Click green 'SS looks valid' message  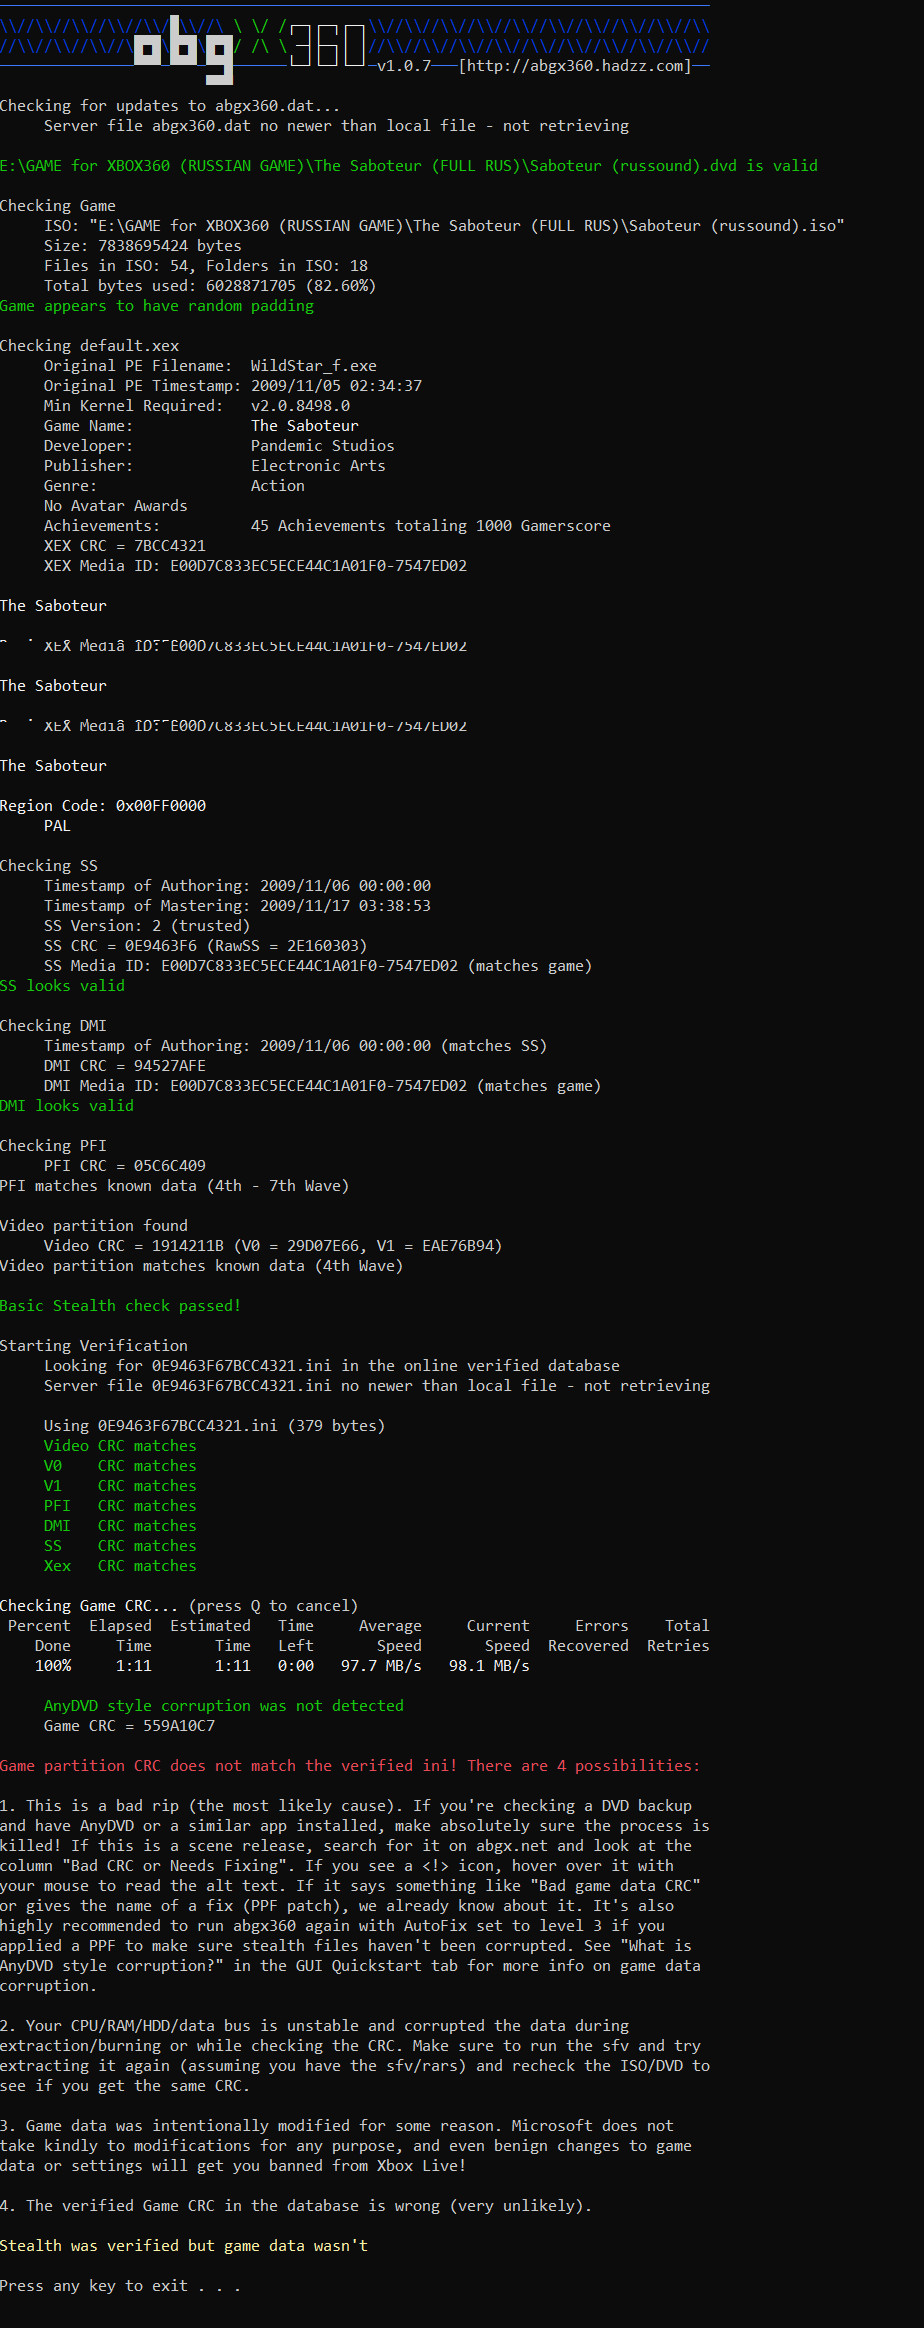63,986
